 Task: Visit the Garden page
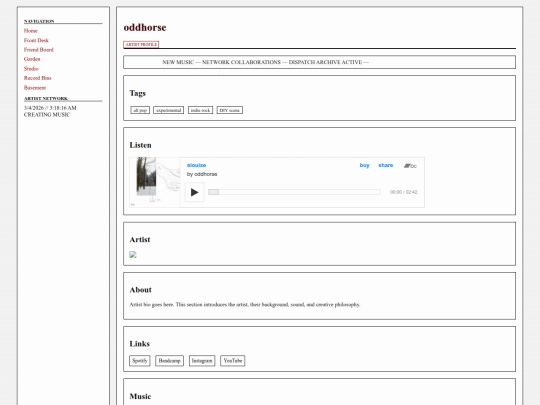[32, 59]
